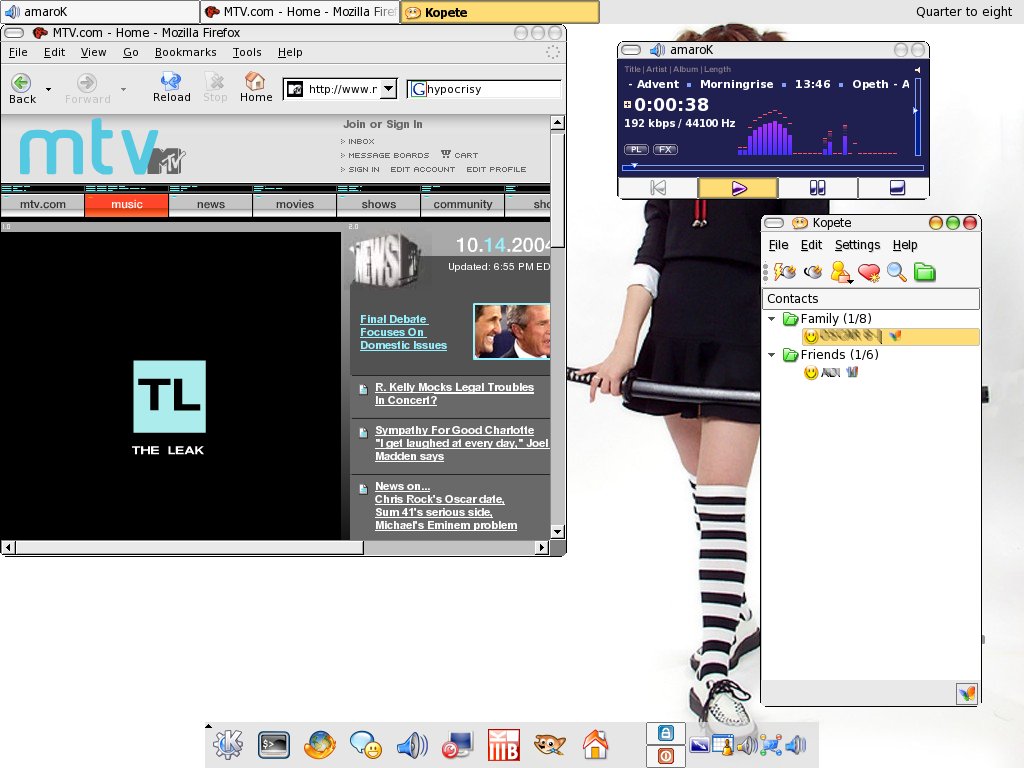Open Kopete's File menu
The height and width of the screenshot is (768, 1024).
point(778,245)
